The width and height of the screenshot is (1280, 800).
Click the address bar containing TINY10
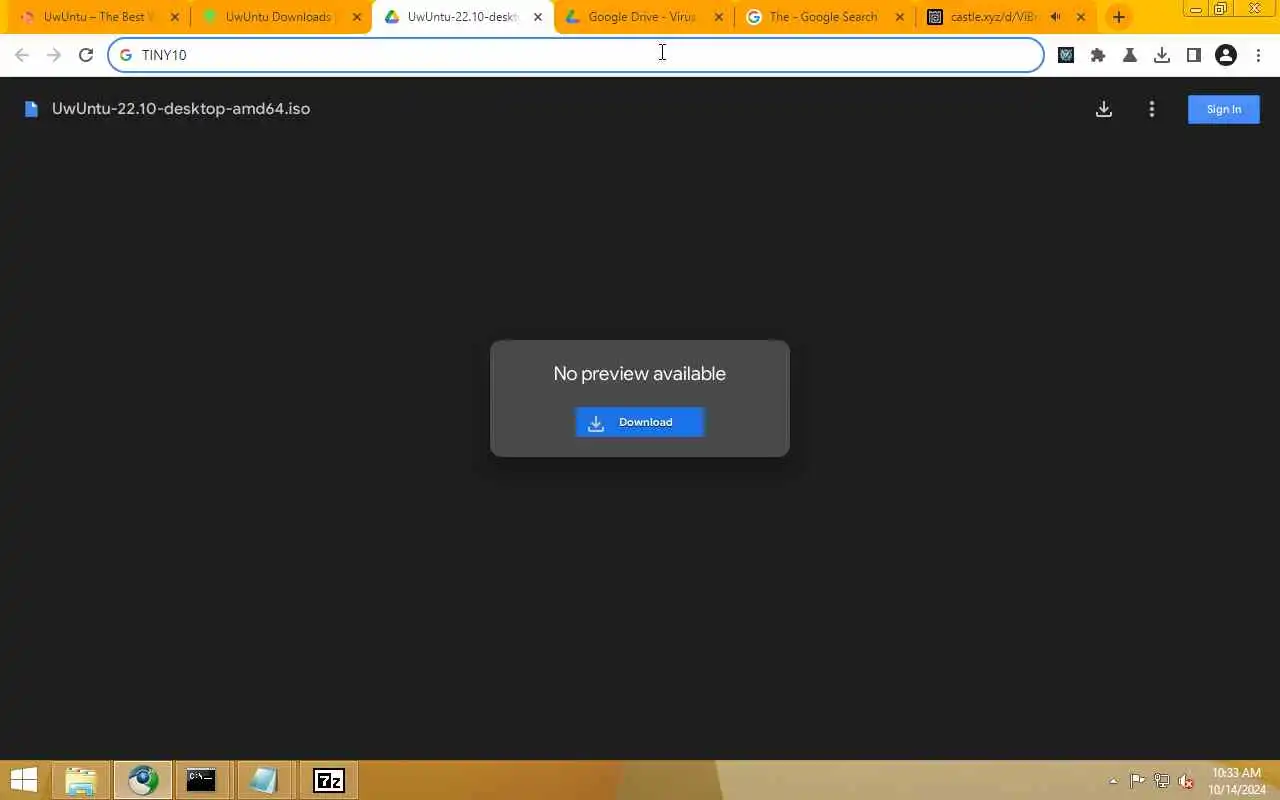[576, 55]
